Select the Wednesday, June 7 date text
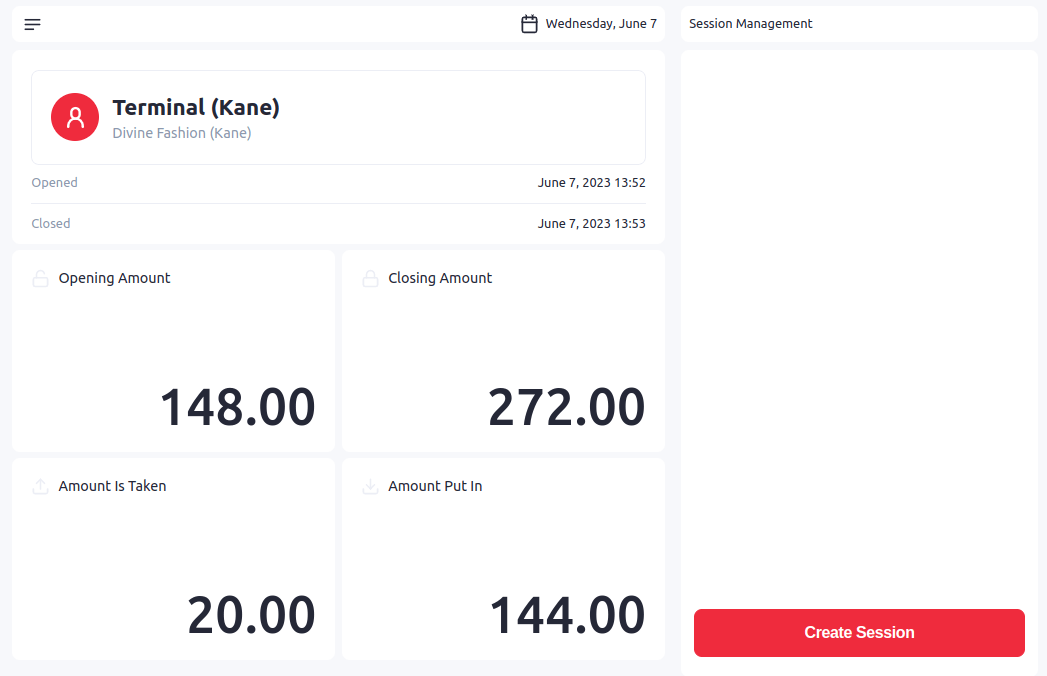This screenshot has height=676, width=1047. (601, 24)
